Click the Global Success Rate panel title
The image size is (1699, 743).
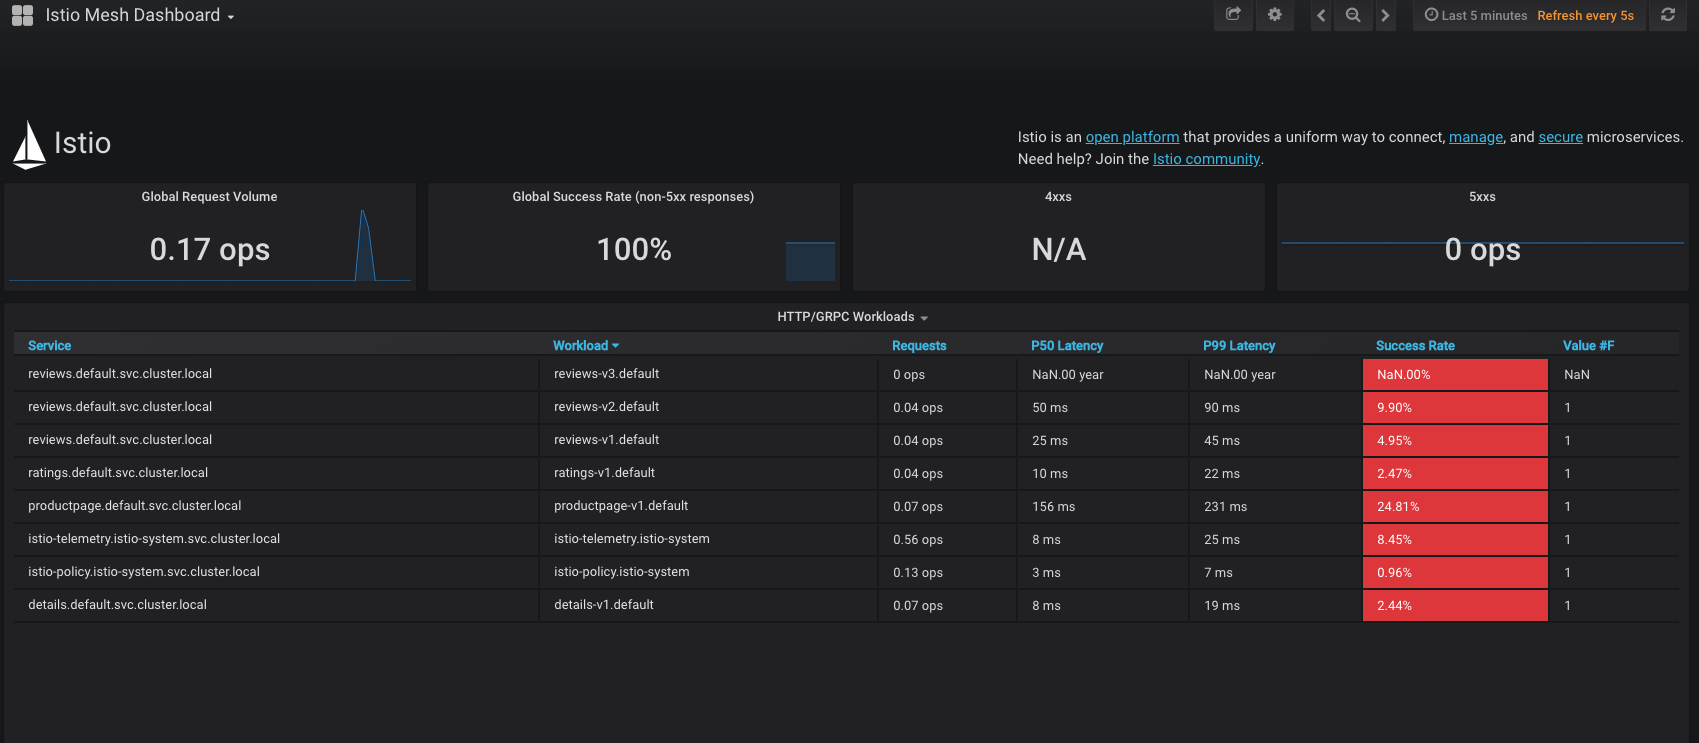[633, 197]
